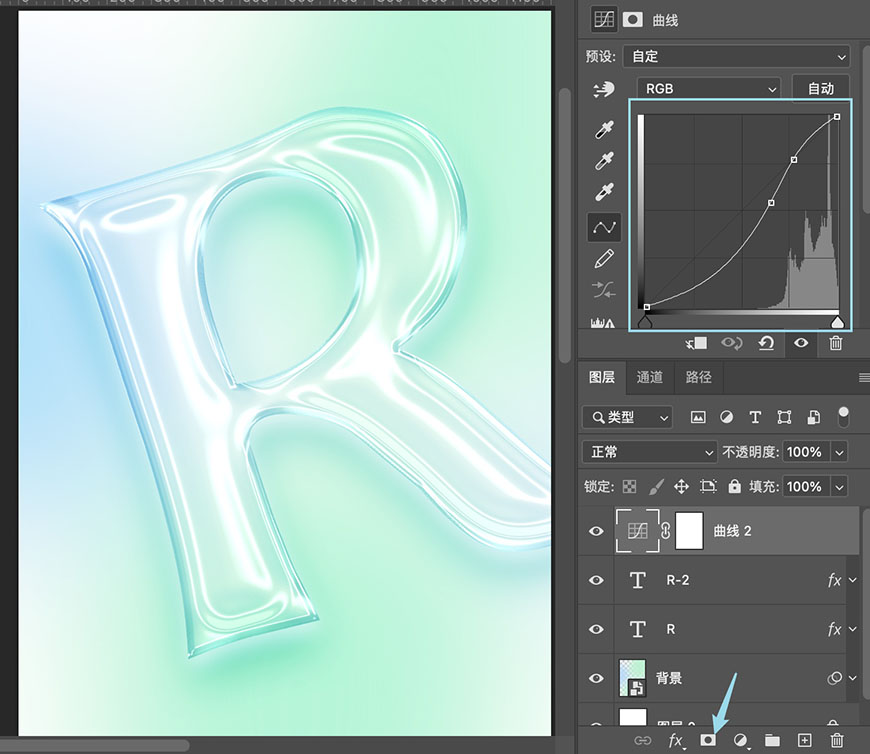Click the curves adjustment icon in properties header
This screenshot has height=754, width=870.
click(x=604, y=20)
